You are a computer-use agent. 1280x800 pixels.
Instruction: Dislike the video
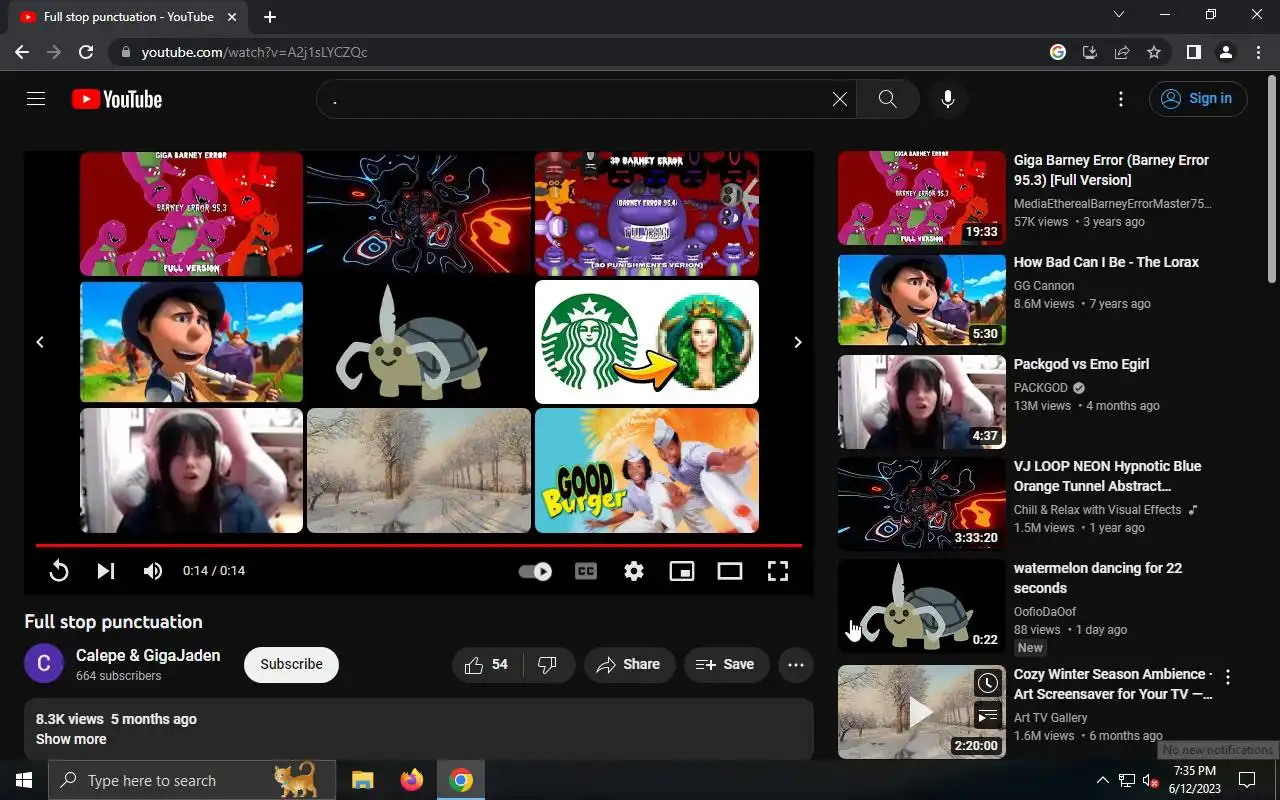pos(548,665)
